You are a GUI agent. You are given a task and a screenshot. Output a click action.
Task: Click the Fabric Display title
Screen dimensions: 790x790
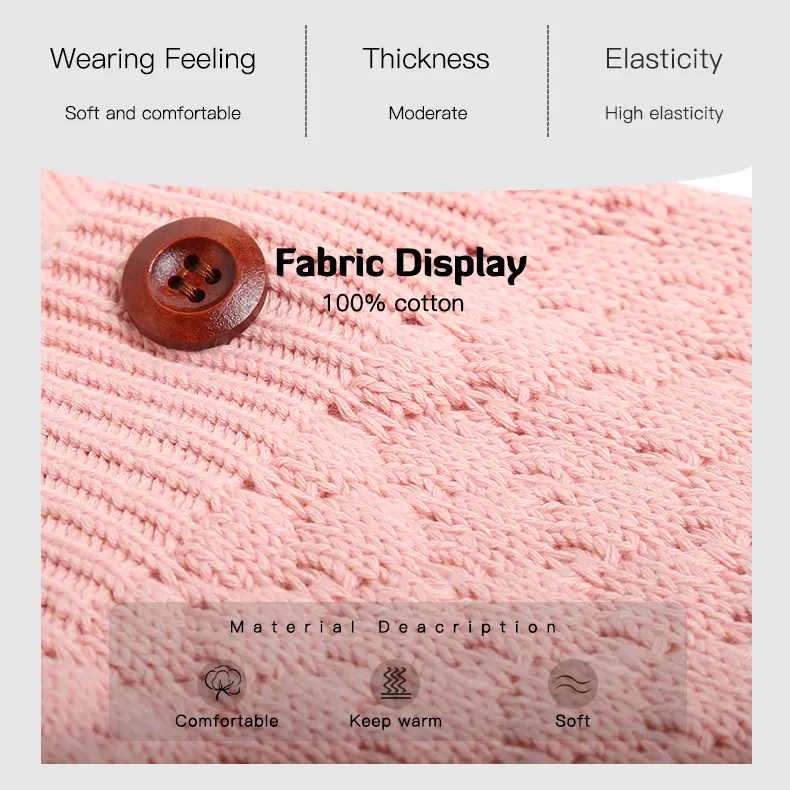(401, 264)
